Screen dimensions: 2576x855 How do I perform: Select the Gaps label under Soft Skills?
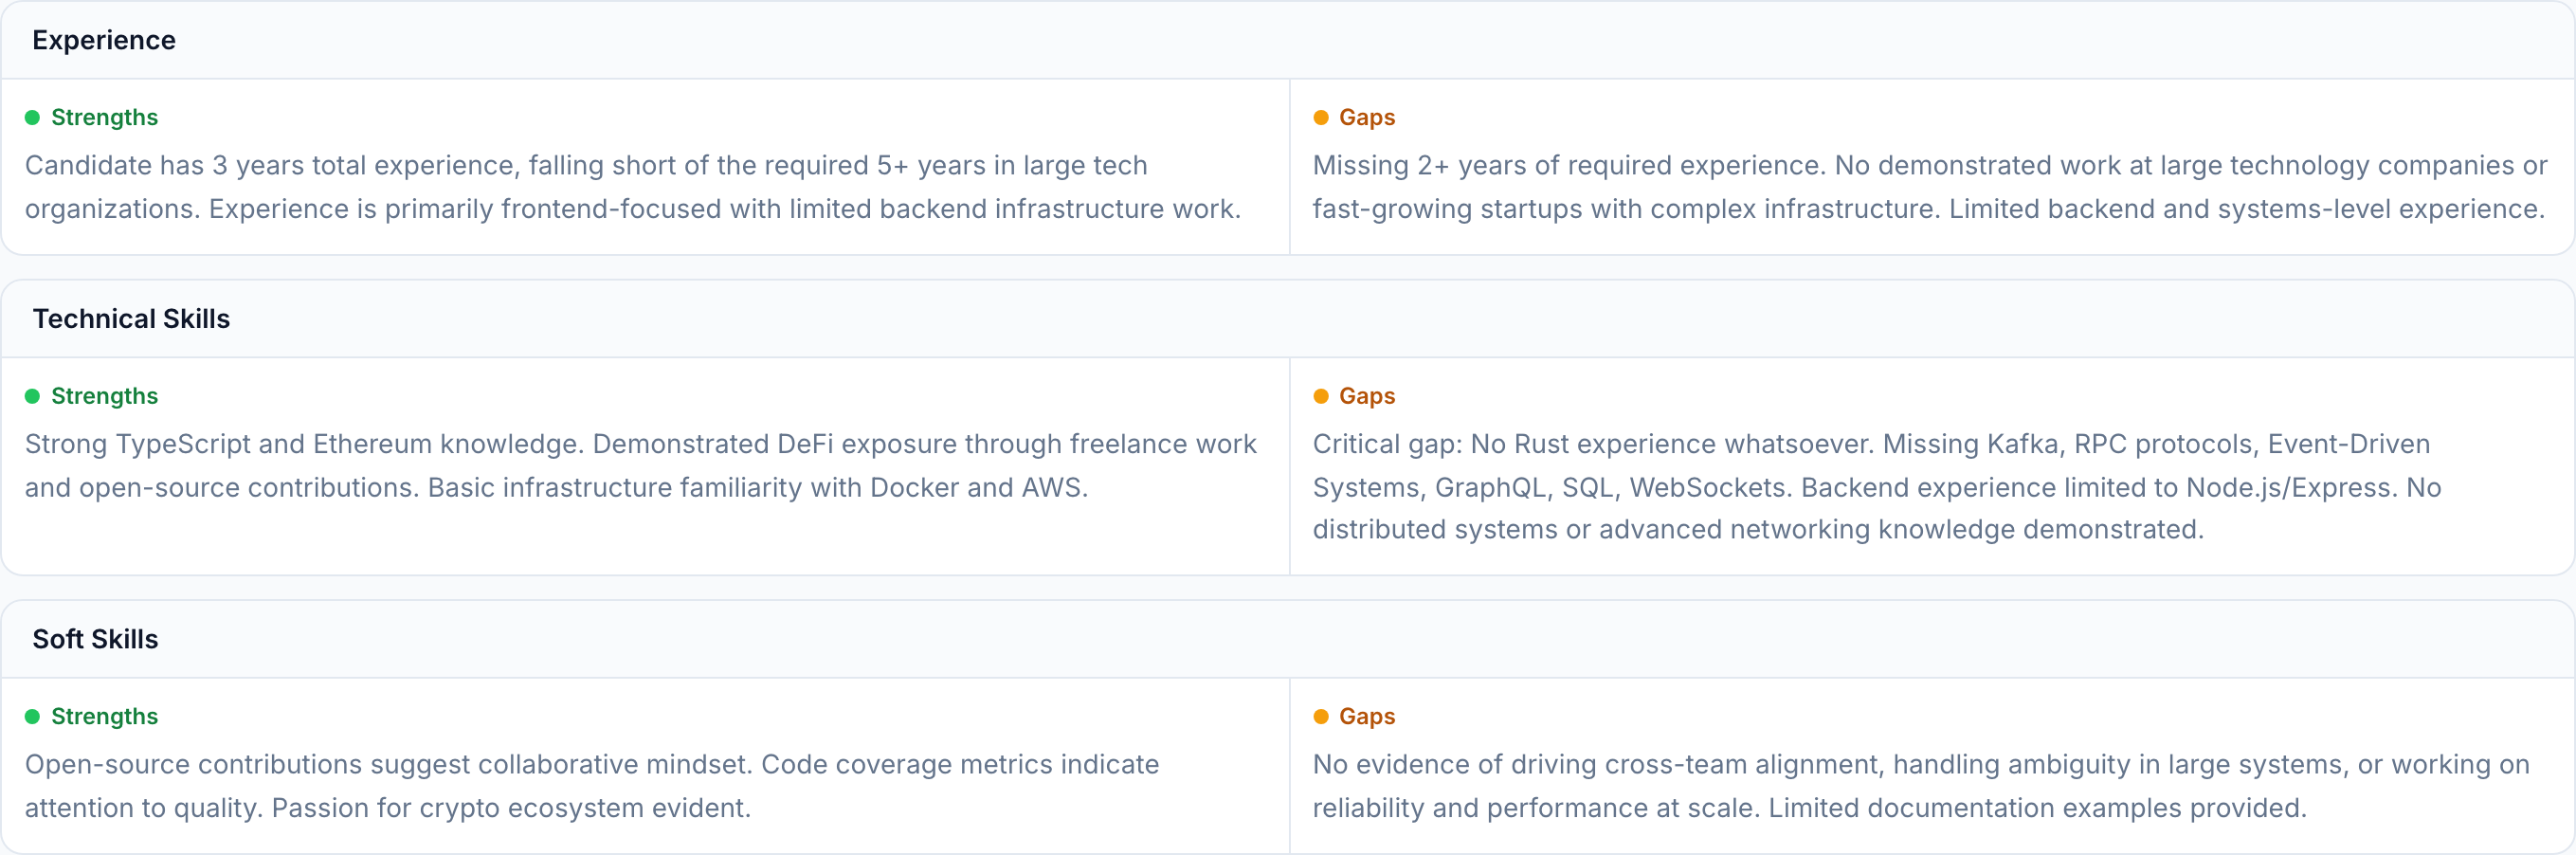point(1366,716)
